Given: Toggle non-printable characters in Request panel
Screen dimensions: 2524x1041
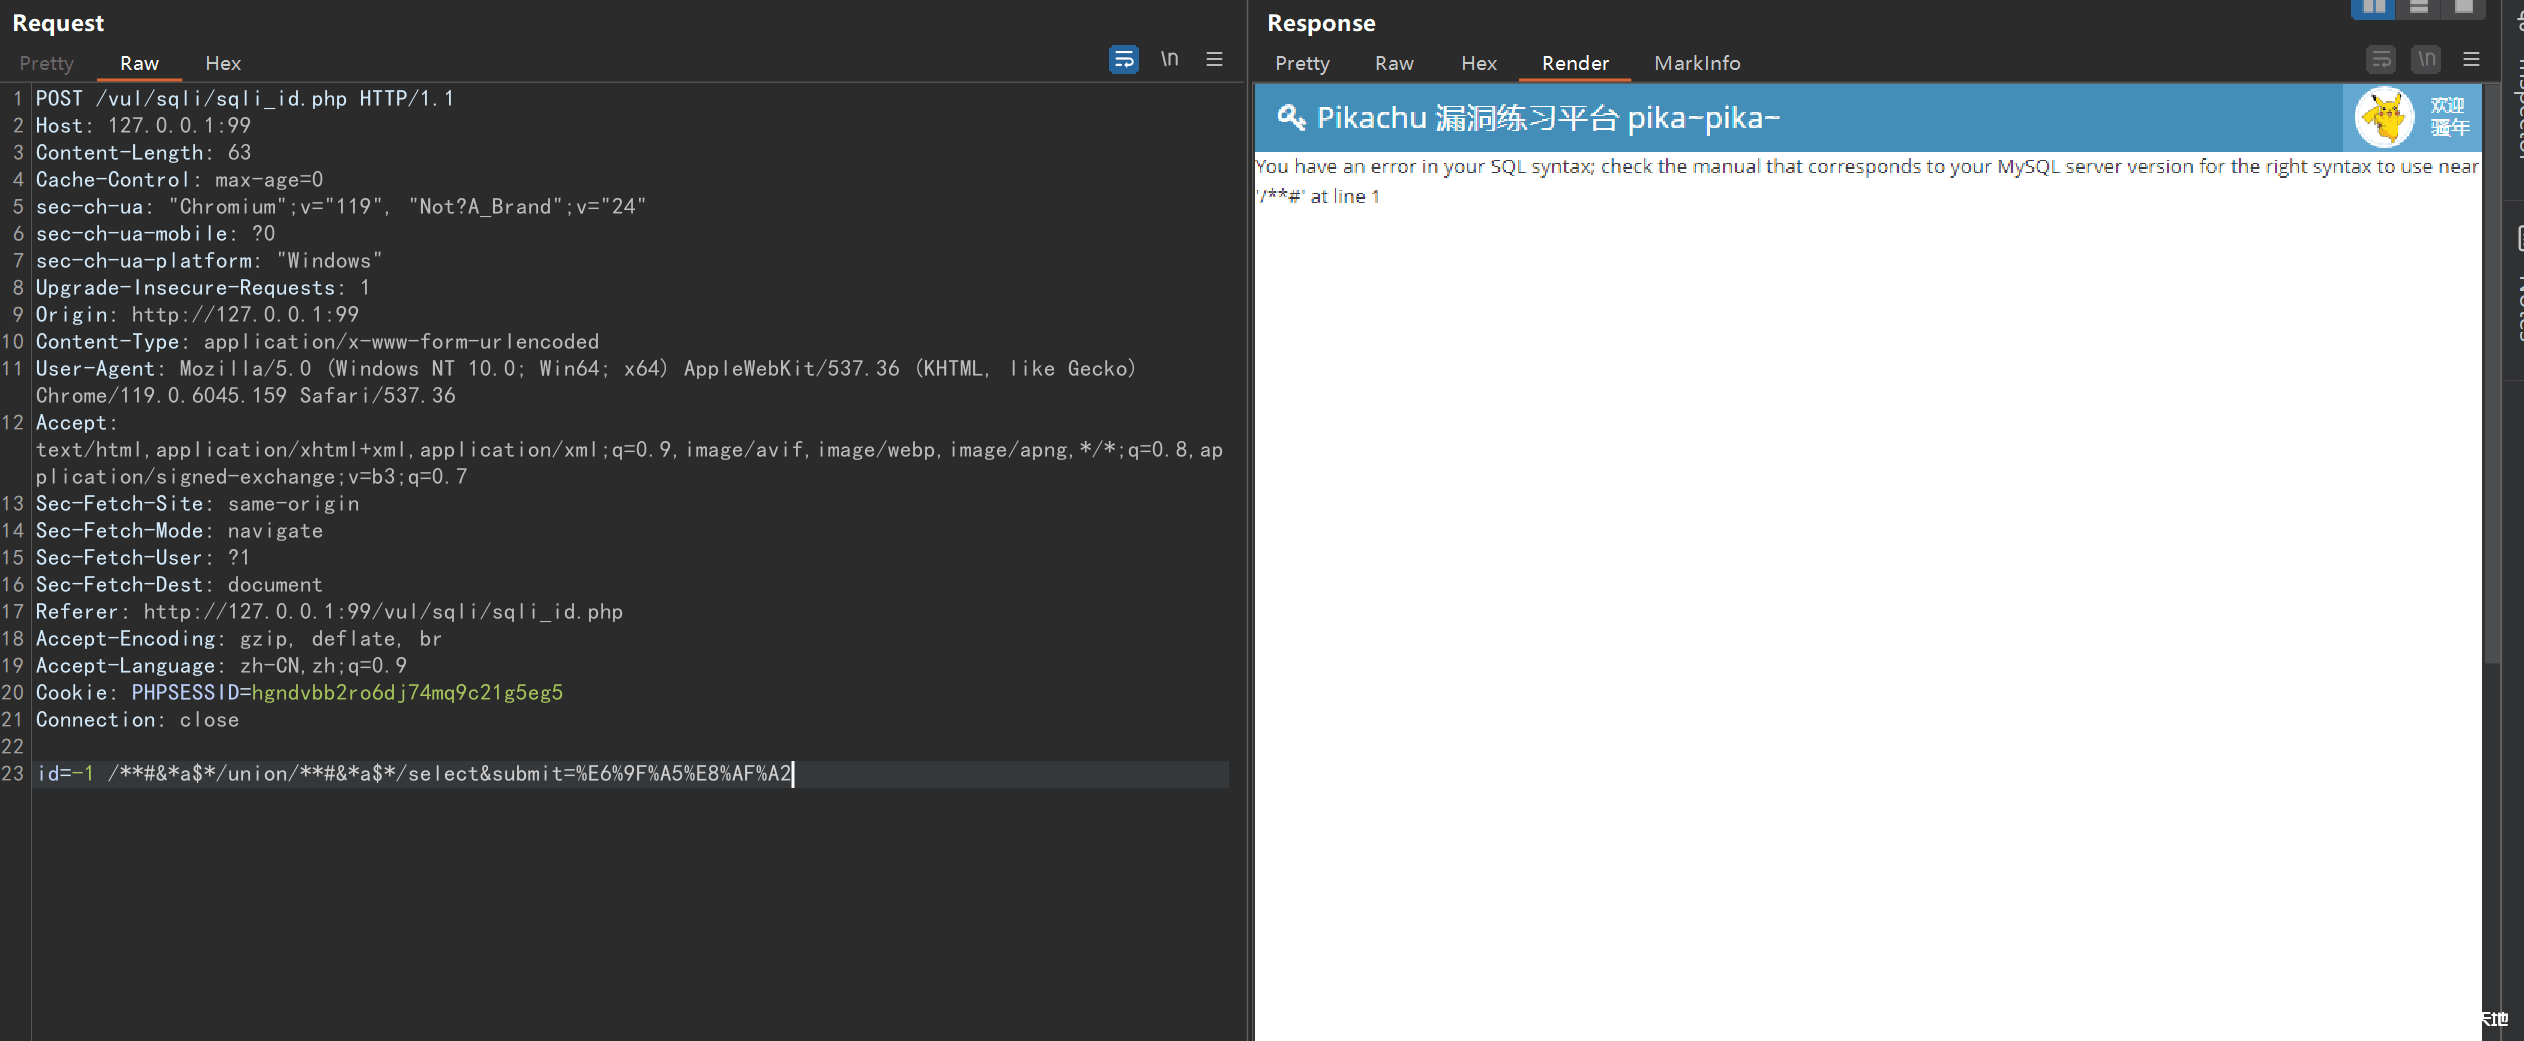Looking at the screenshot, I should [1169, 60].
